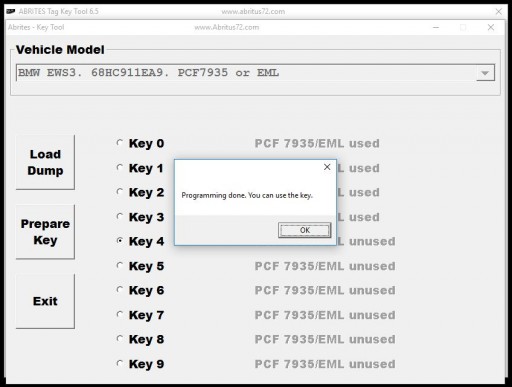
Task: Open the Vehicle Model dropdown arrow
Action: click(x=485, y=73)
